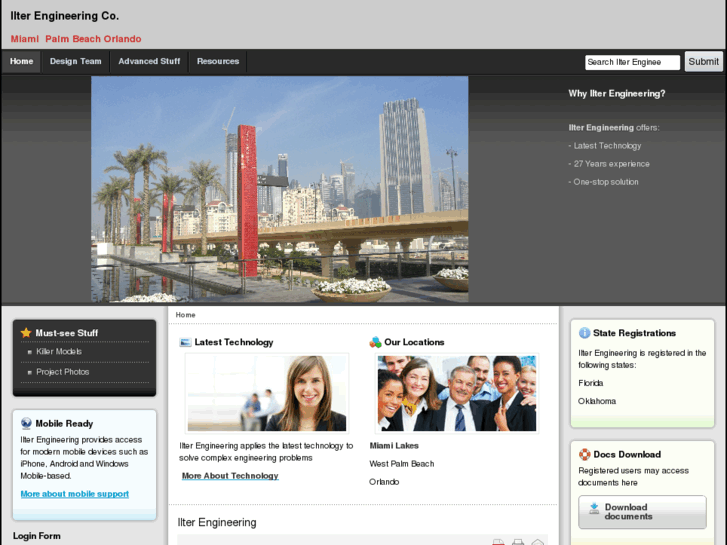
Task: Click the download arrow icon in Download documents button
Action: point(593,509)
